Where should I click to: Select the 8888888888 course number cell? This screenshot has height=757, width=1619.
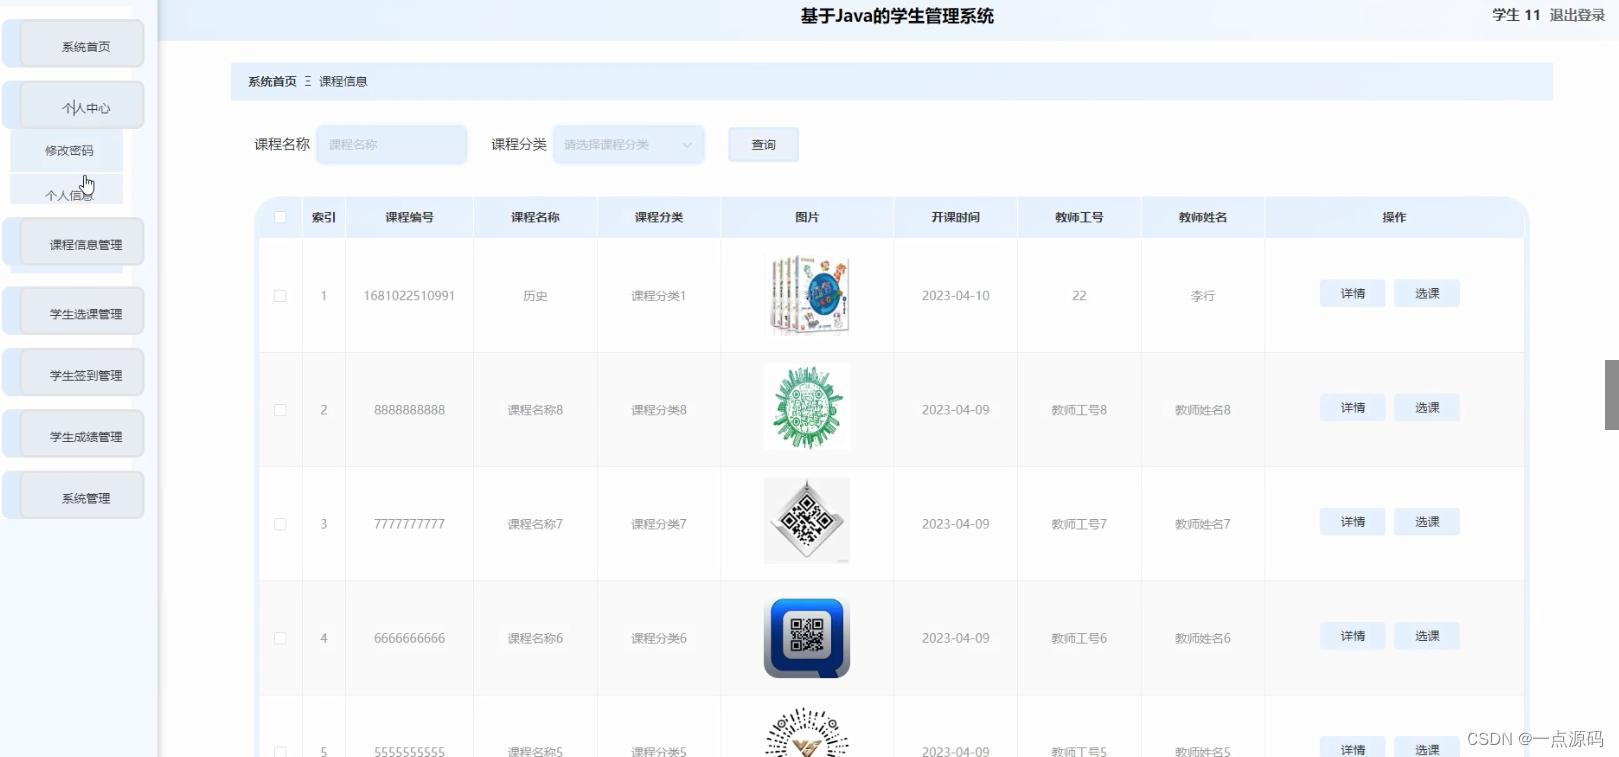tap(409, 410)
